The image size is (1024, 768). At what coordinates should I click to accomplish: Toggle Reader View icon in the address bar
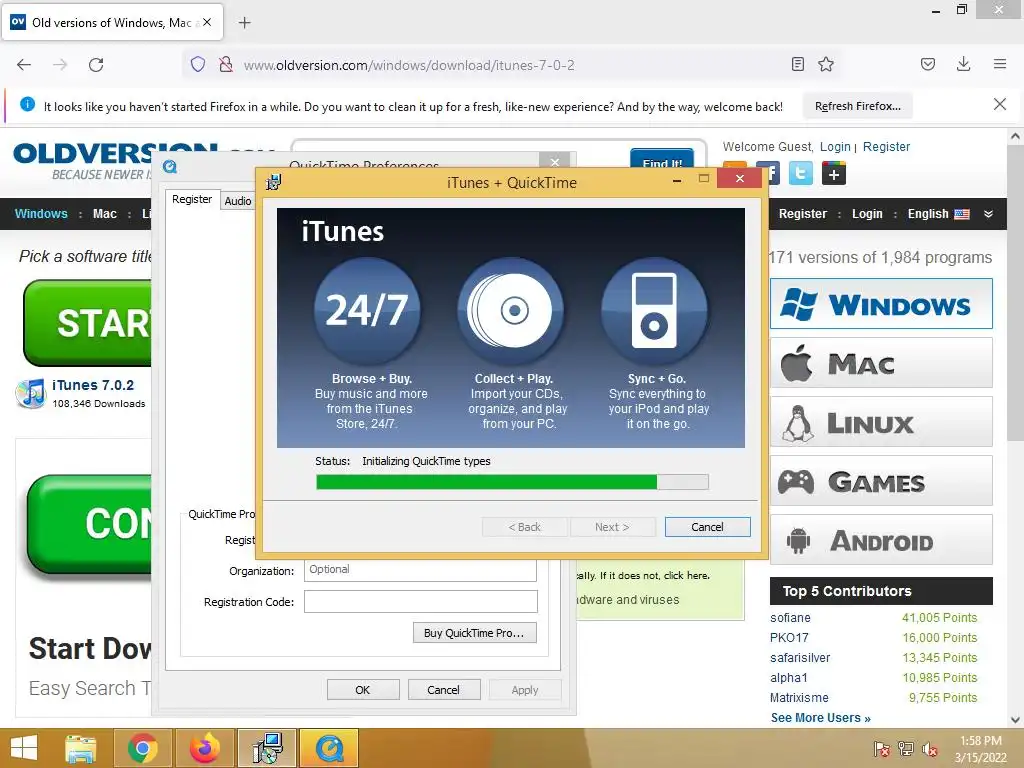[x=797, y=64]
